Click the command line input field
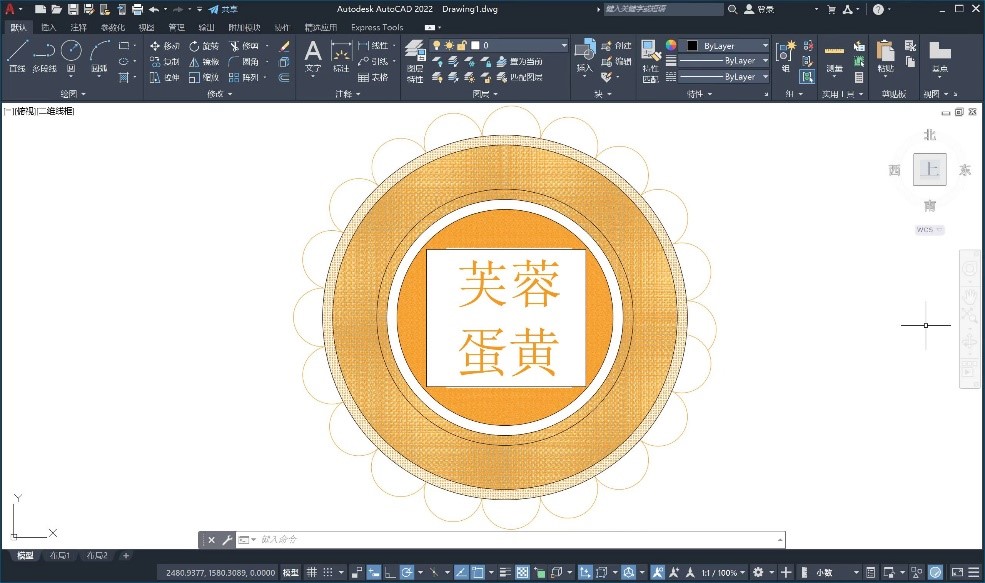Image resolution: width=985 pixels, height=583 pixels. [500, 540]
